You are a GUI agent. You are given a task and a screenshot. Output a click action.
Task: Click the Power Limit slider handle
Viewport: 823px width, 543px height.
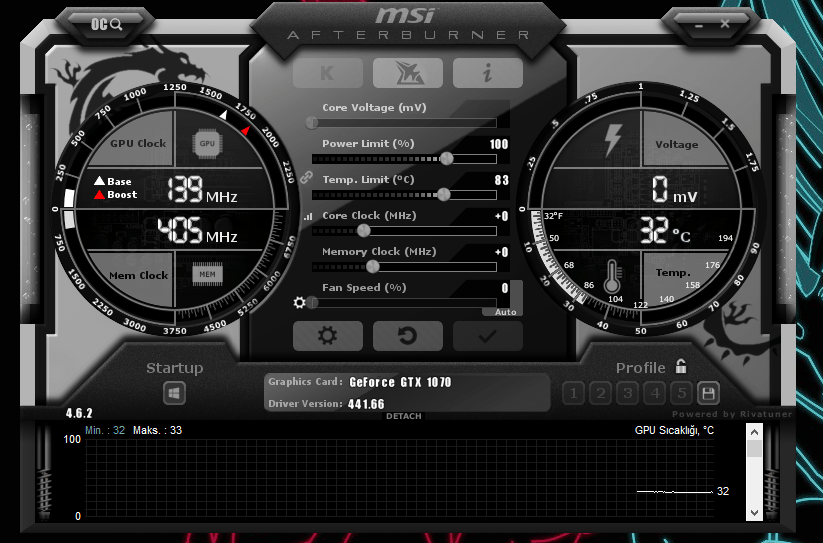tap(447, 158)
